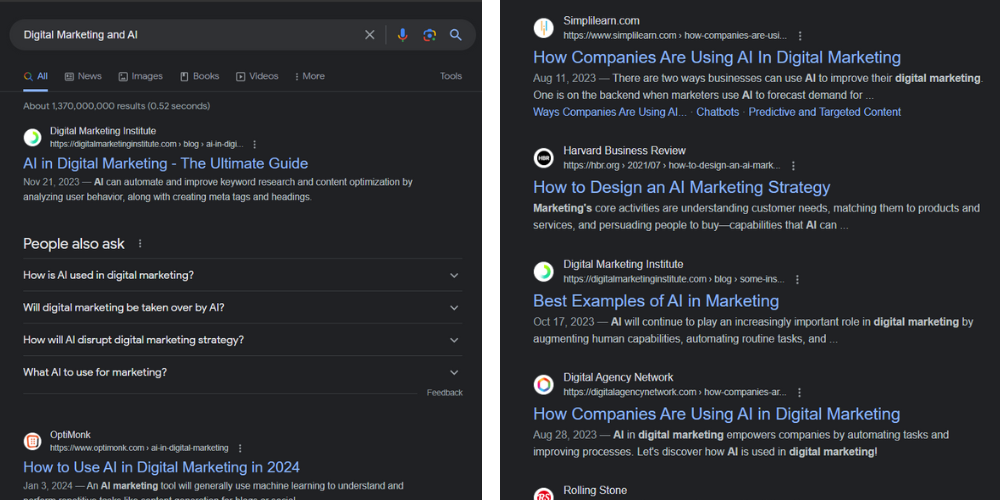Open the three-dot menu beside People also ask
Screen dimensions: 1000x500
(x=140, y=244)
